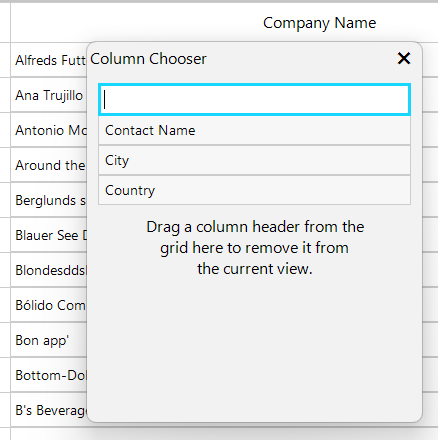The image size is (438, 440).
Task: Click the Bólido Com row cell
Action: click(x=49, y=305)
